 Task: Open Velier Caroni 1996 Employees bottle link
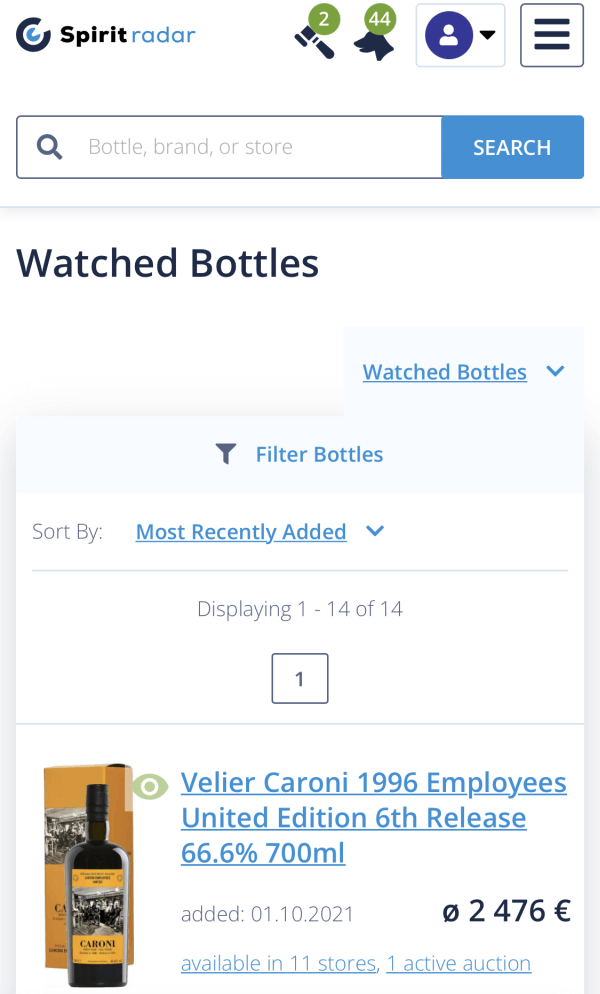pyautogui.click(x=373, y=817)
